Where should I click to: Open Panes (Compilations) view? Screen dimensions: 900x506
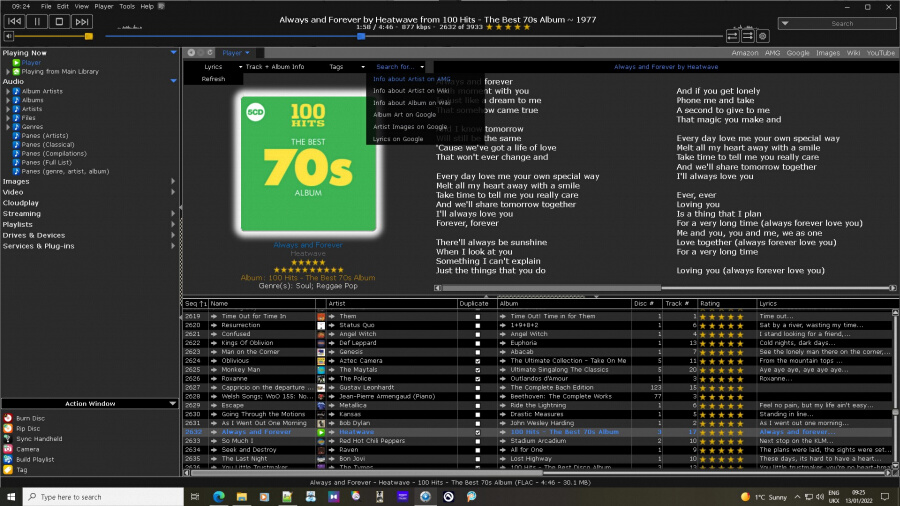54,154
